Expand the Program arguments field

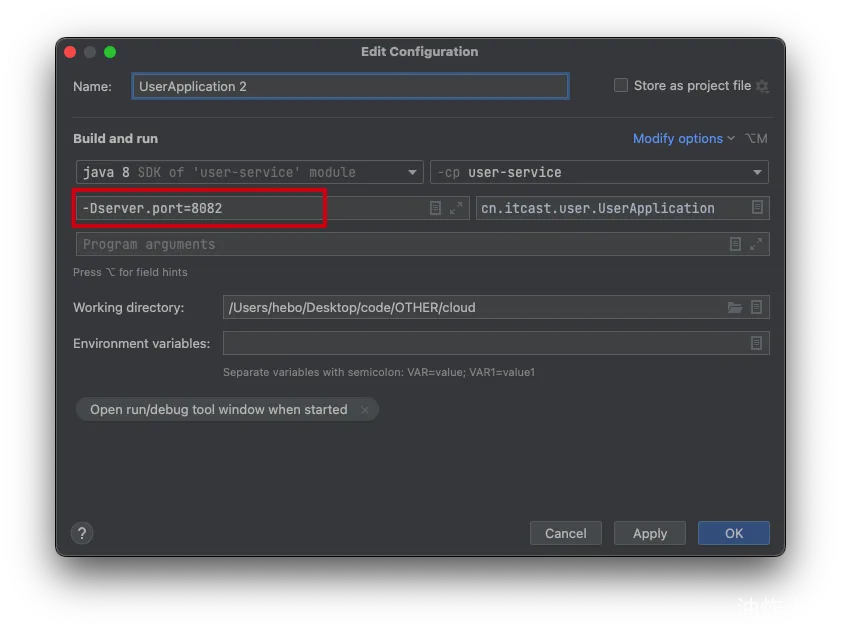(756, 244)
